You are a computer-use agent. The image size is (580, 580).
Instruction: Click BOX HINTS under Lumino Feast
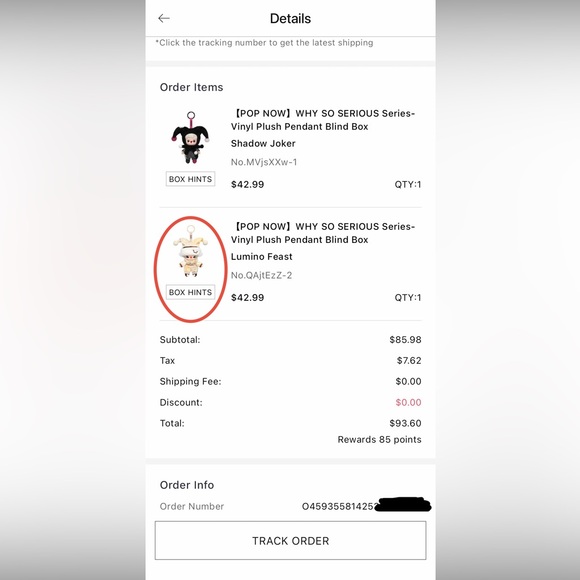coord(190,292)
